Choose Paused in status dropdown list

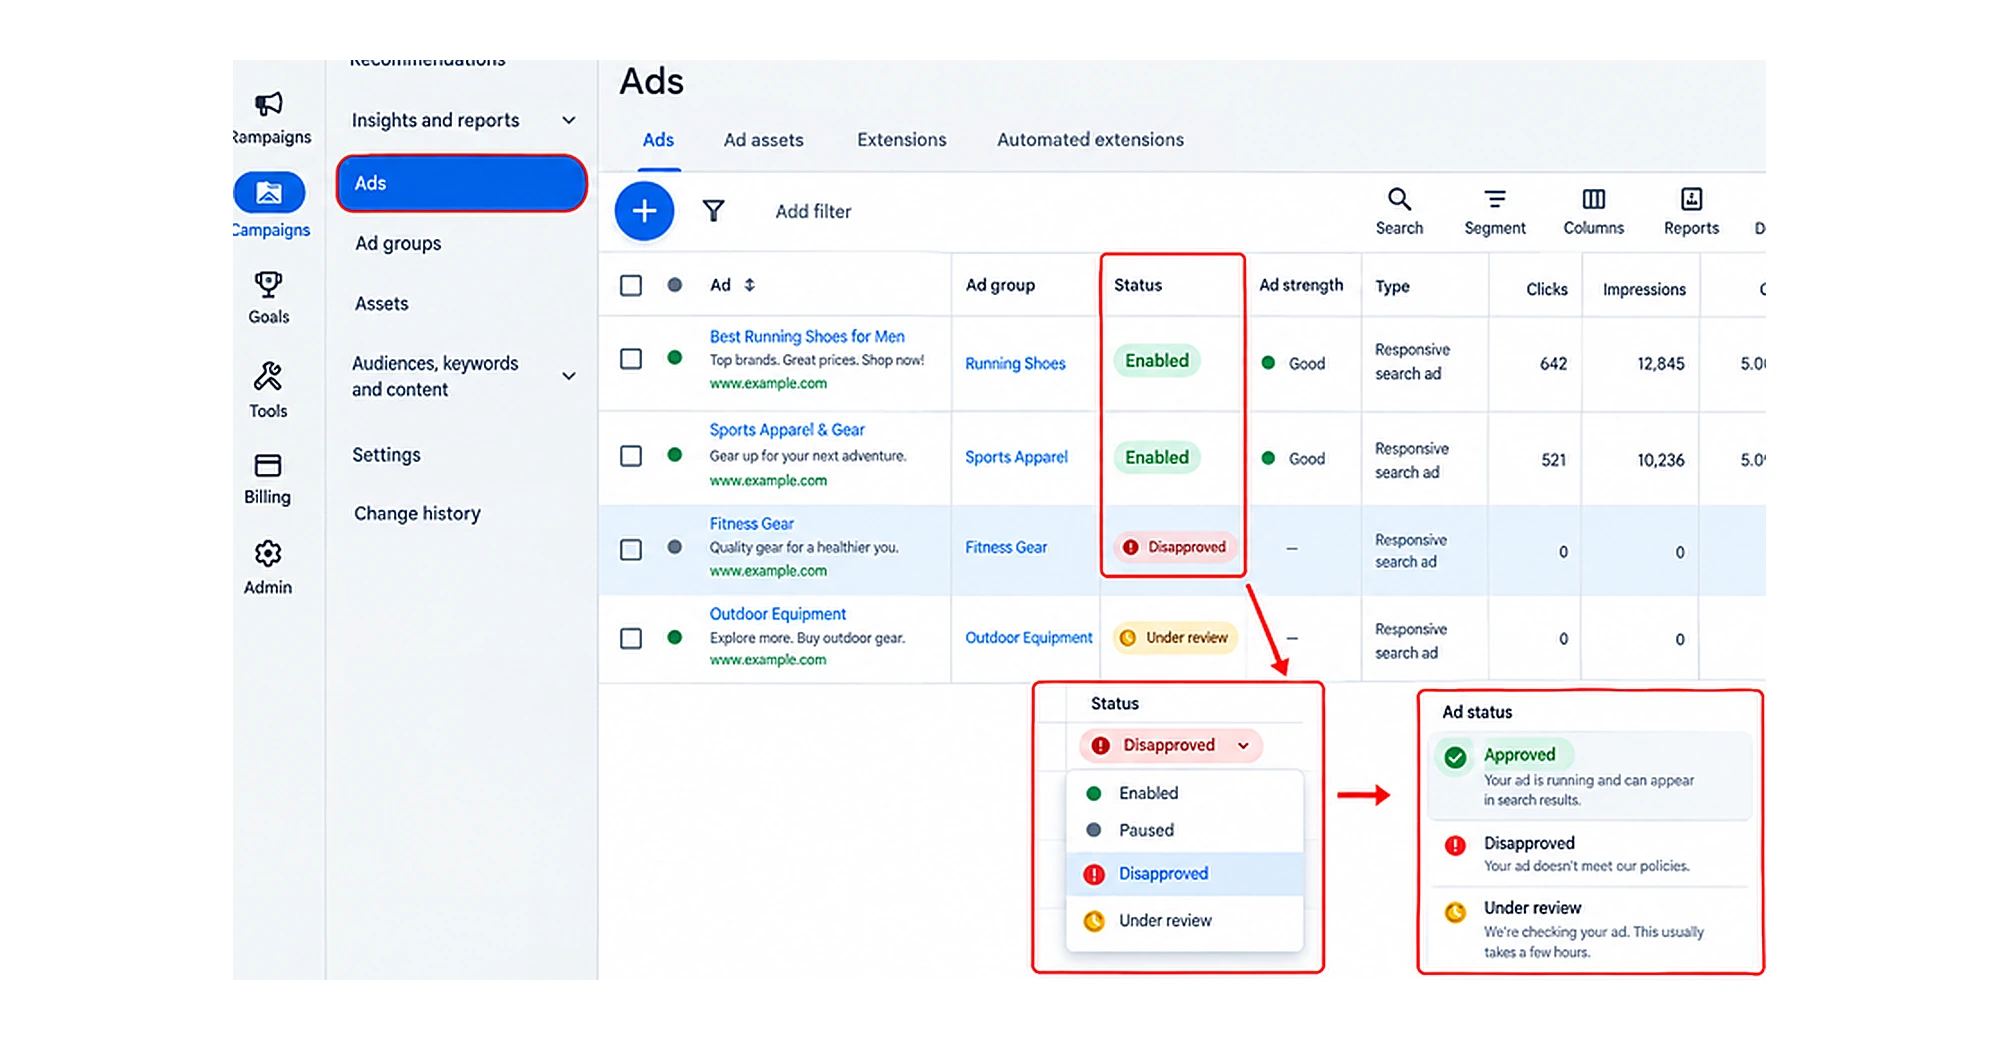click(1185, 830)
